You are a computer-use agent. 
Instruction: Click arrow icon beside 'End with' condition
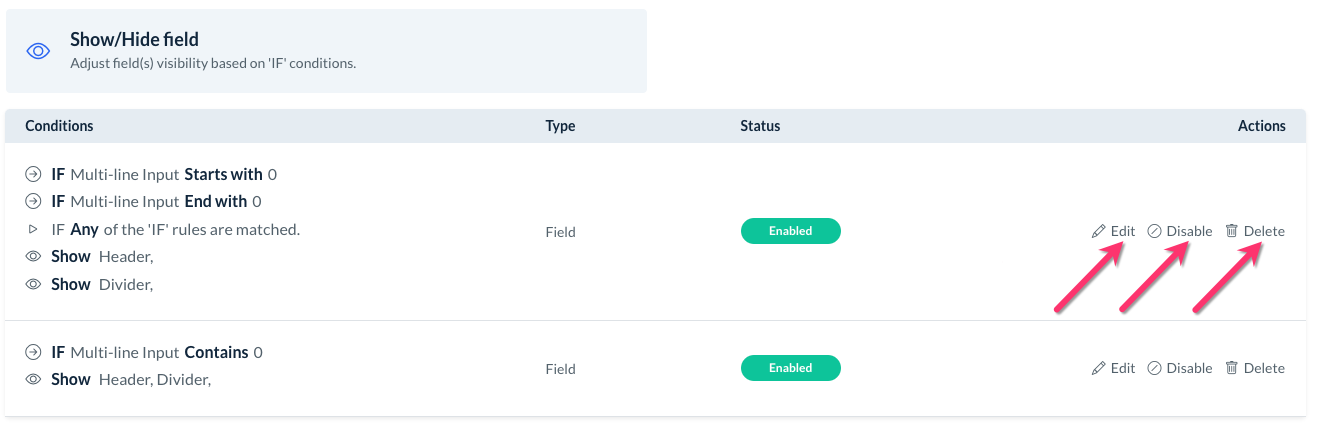click(x=33, y=202)
